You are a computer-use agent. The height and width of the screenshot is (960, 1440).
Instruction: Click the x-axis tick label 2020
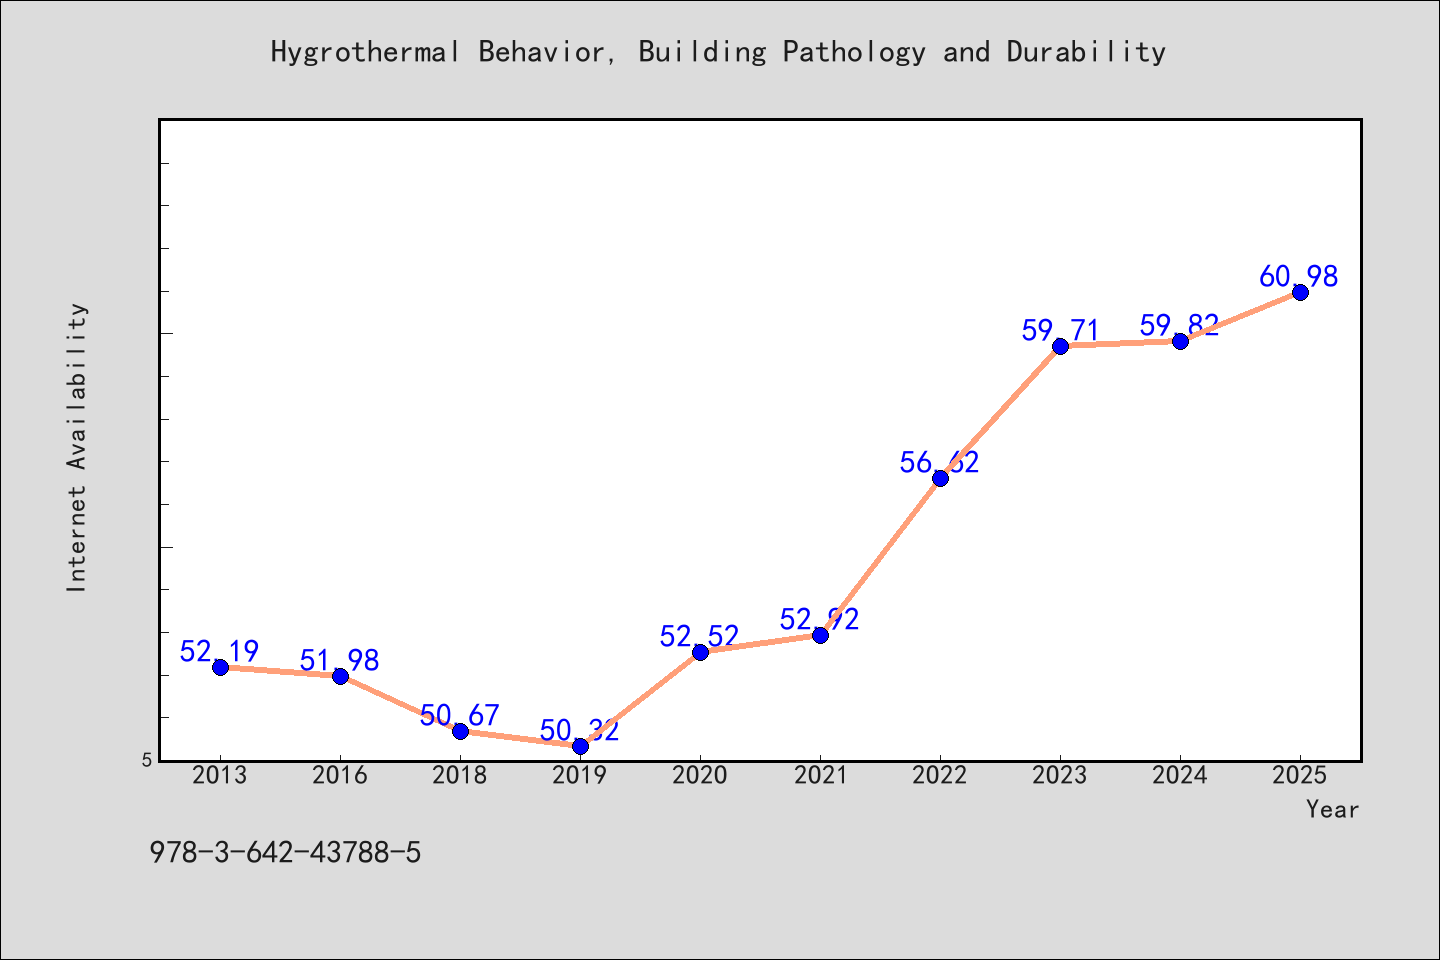[700, 775]
